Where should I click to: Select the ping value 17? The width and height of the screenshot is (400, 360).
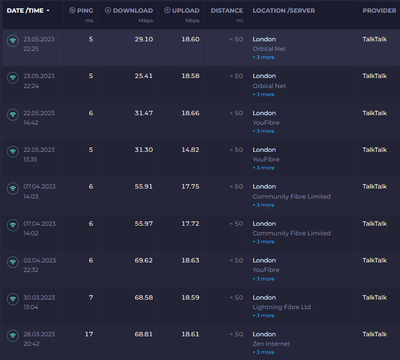point(89,334)
